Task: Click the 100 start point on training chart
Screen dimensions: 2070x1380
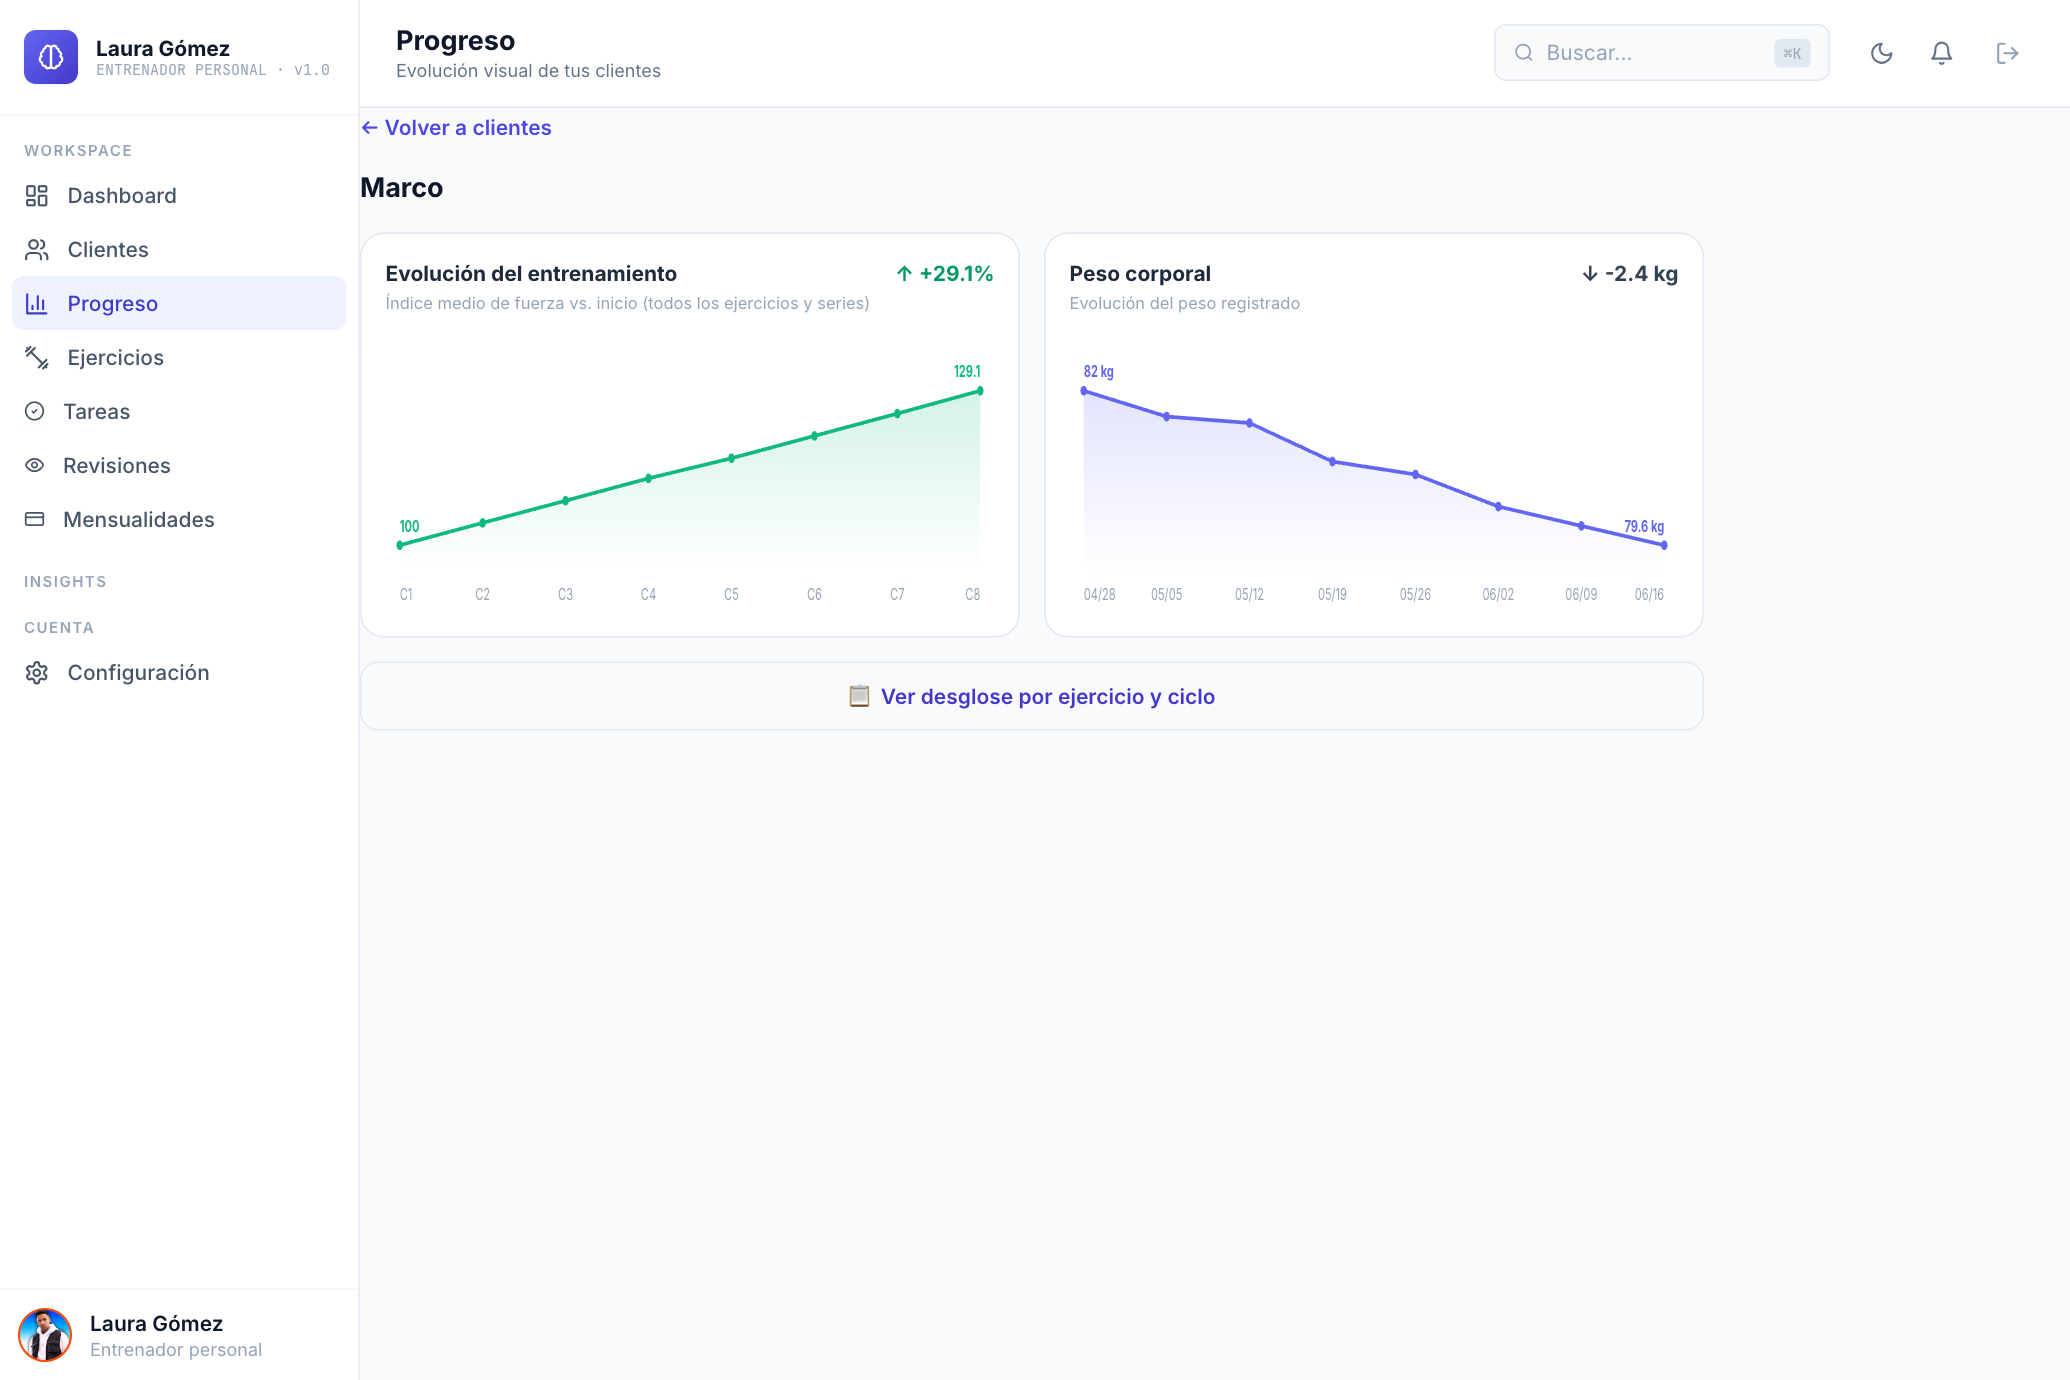Action: pos(400,545)
